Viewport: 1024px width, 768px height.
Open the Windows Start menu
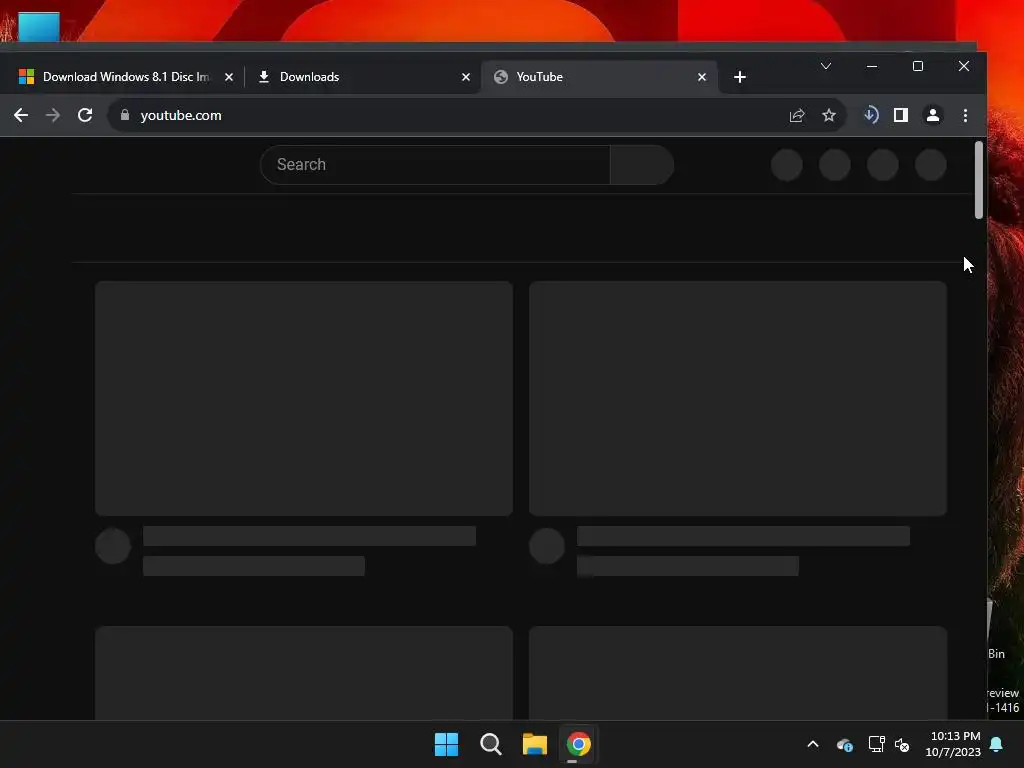tap(447, 744)
